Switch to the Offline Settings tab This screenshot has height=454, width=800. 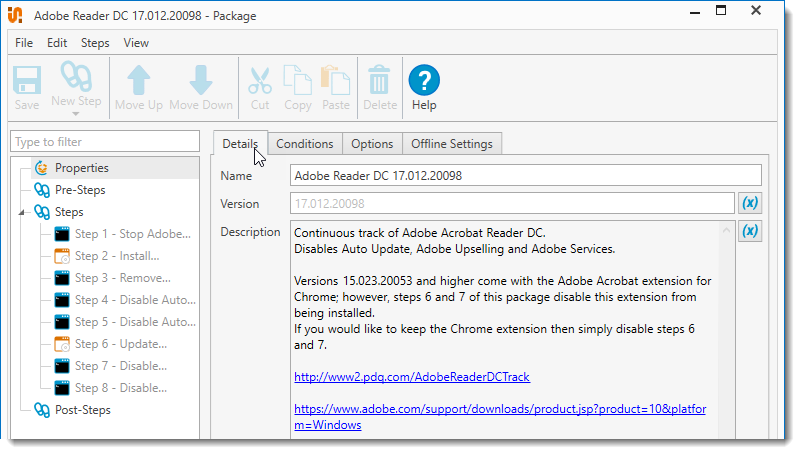pos(451,144)
